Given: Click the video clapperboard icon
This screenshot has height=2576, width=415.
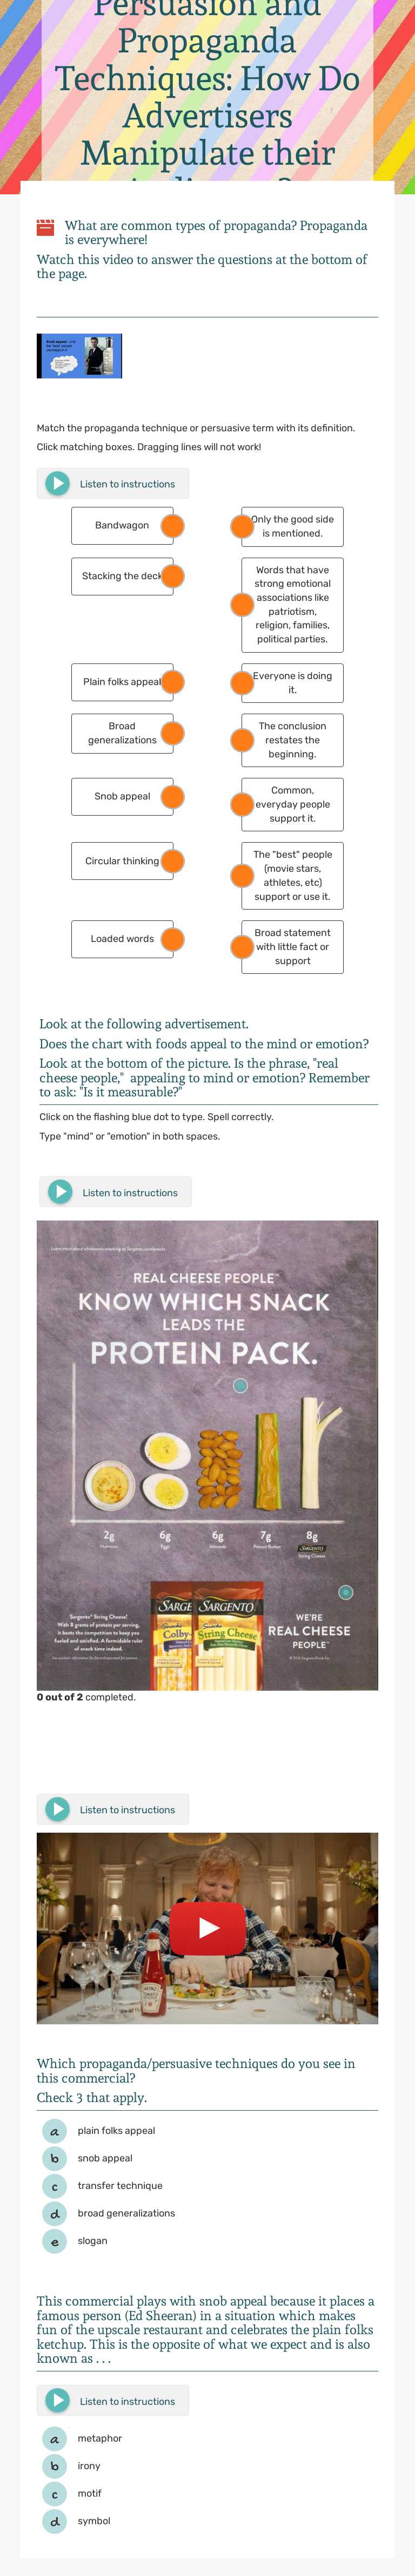Looking at the screenshot, I should click(45, 228).
